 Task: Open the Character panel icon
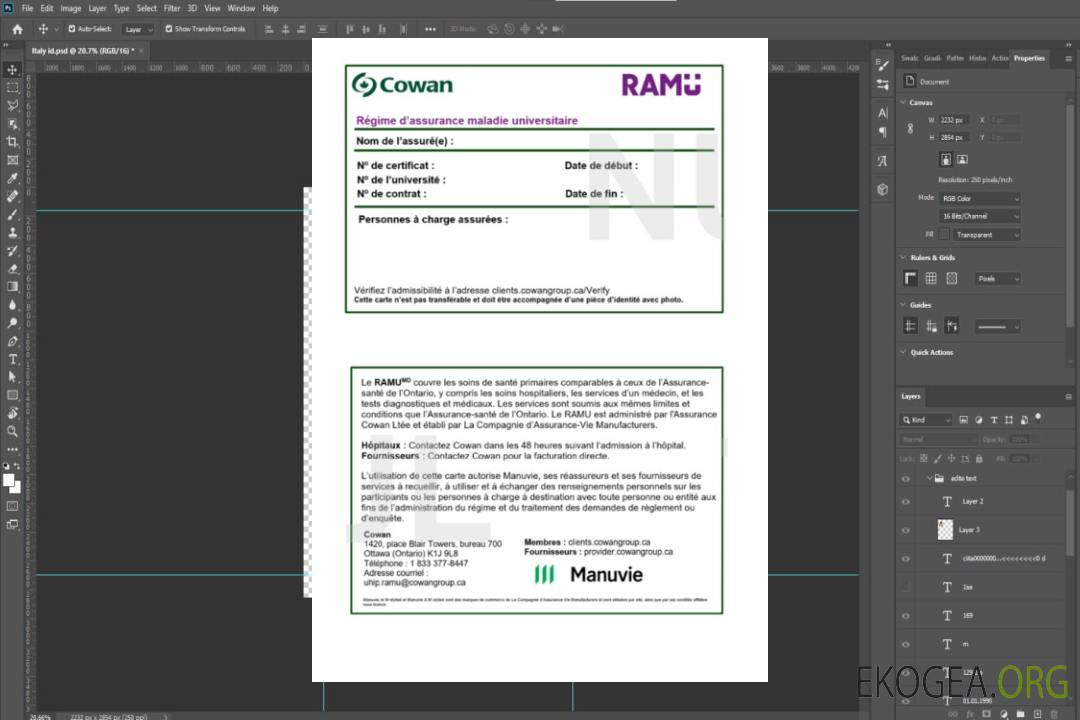(x=882, y=113)
